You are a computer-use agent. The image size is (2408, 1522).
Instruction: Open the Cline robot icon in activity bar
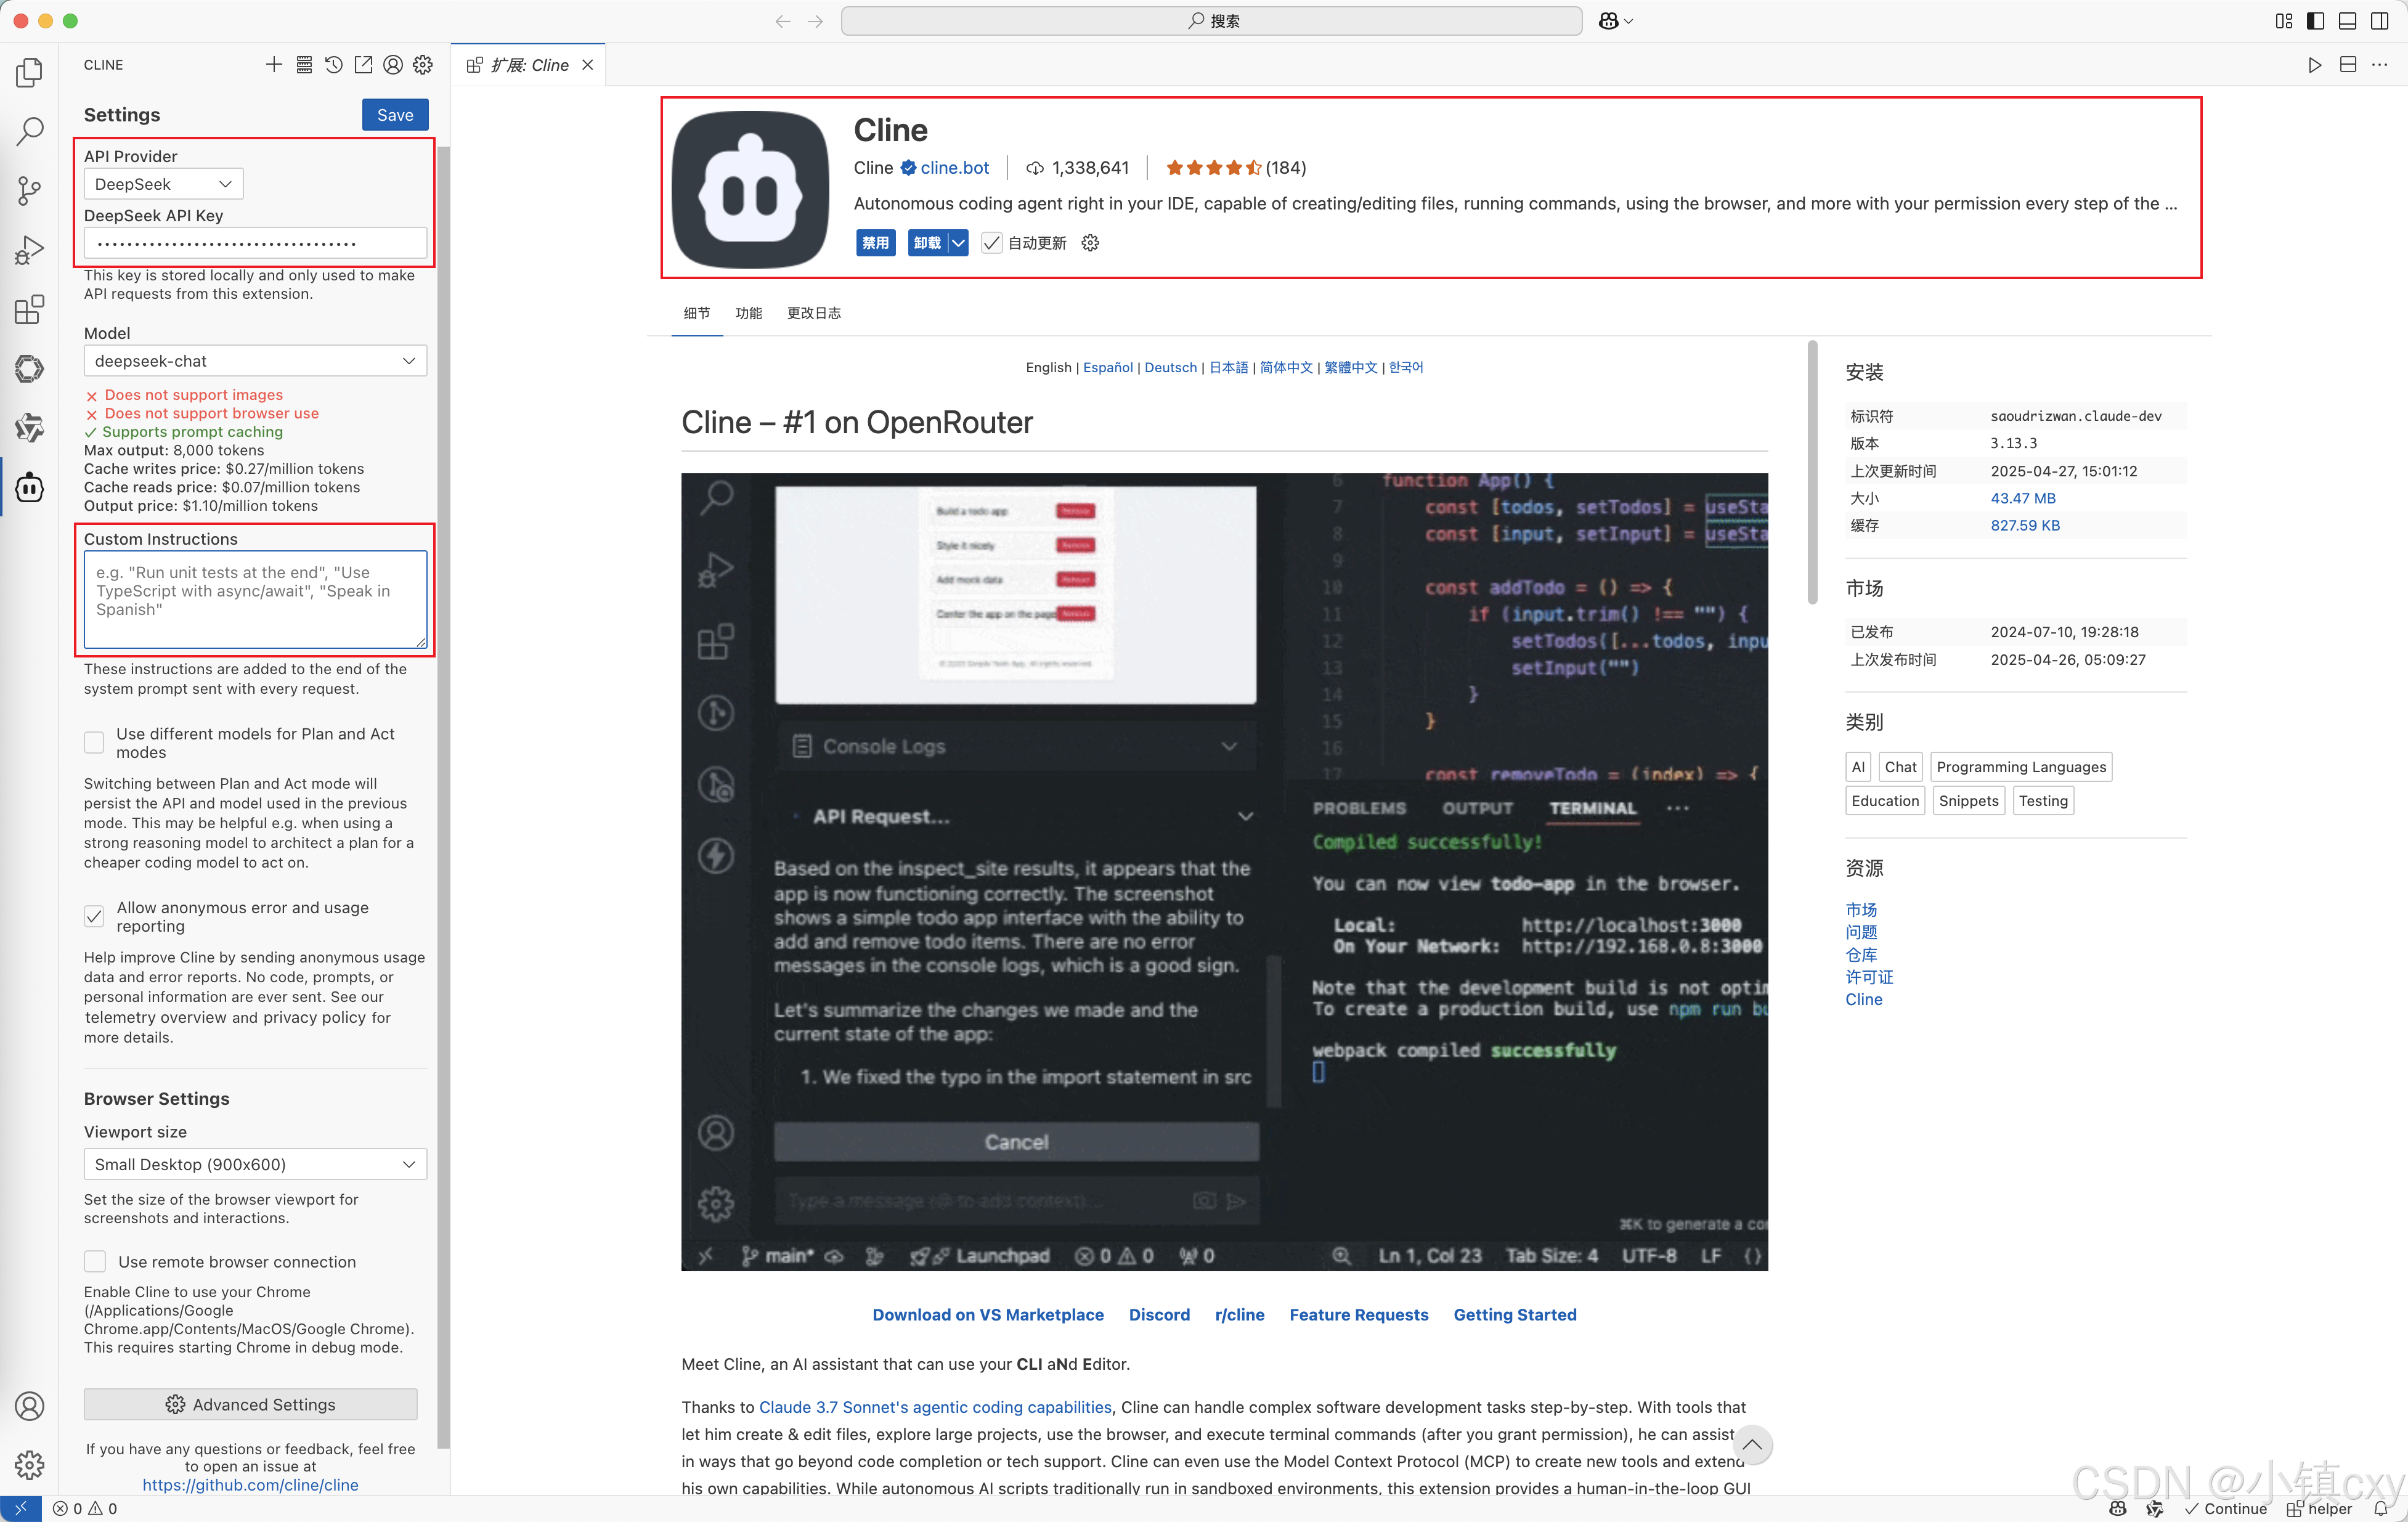(29, 488)
